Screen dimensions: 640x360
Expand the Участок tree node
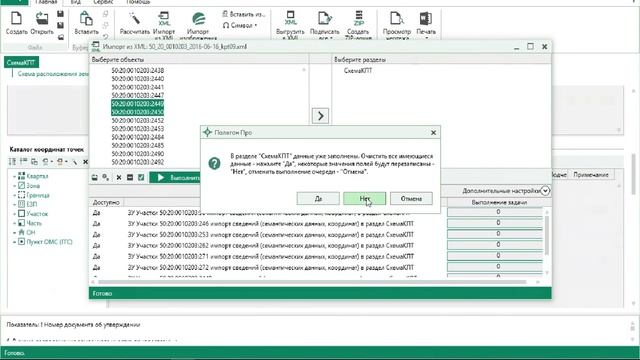(x=14, y=214)
